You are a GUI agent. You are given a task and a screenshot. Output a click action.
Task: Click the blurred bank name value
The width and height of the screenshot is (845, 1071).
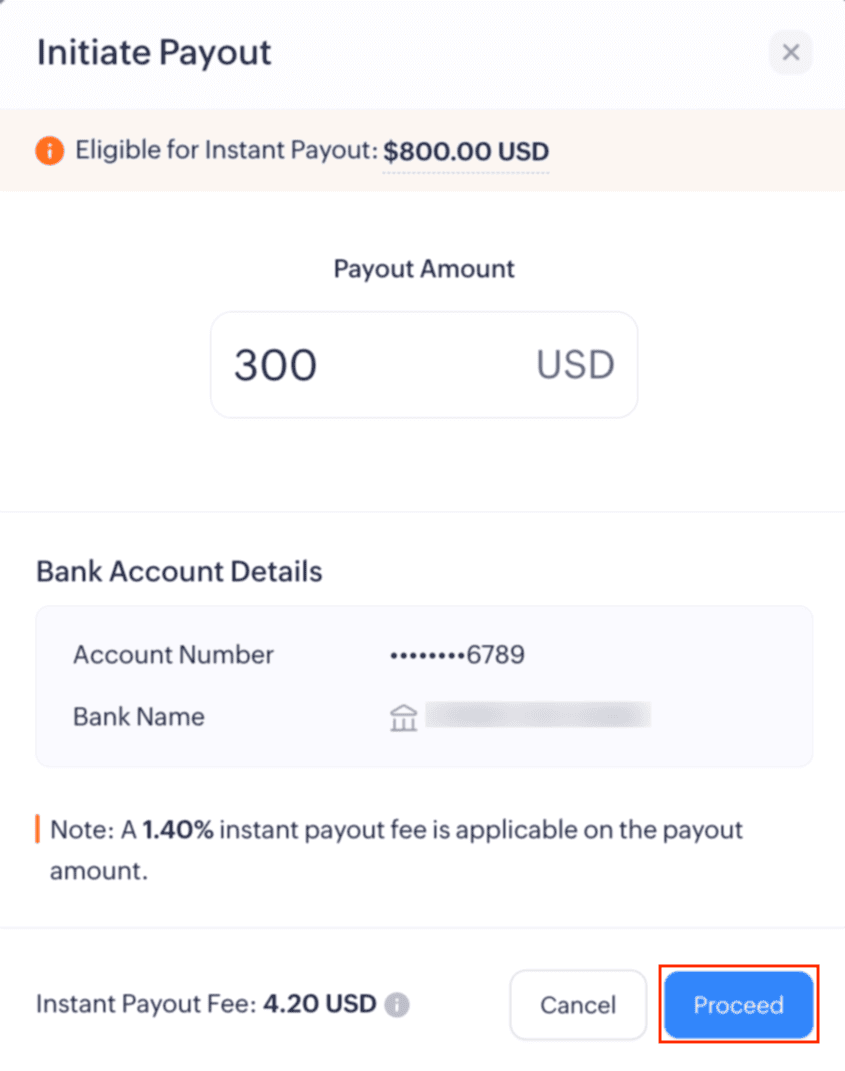tap(538, 715)
